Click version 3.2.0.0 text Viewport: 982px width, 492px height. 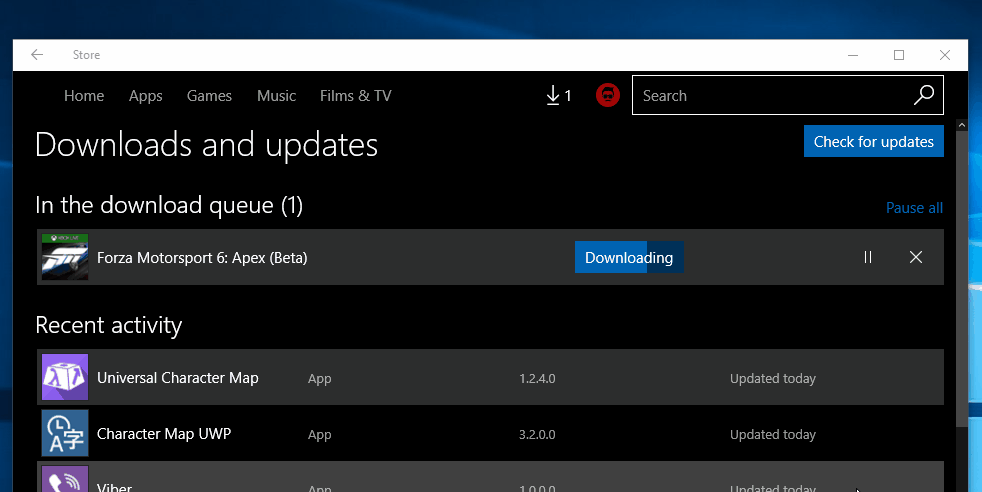coord(537,434)
